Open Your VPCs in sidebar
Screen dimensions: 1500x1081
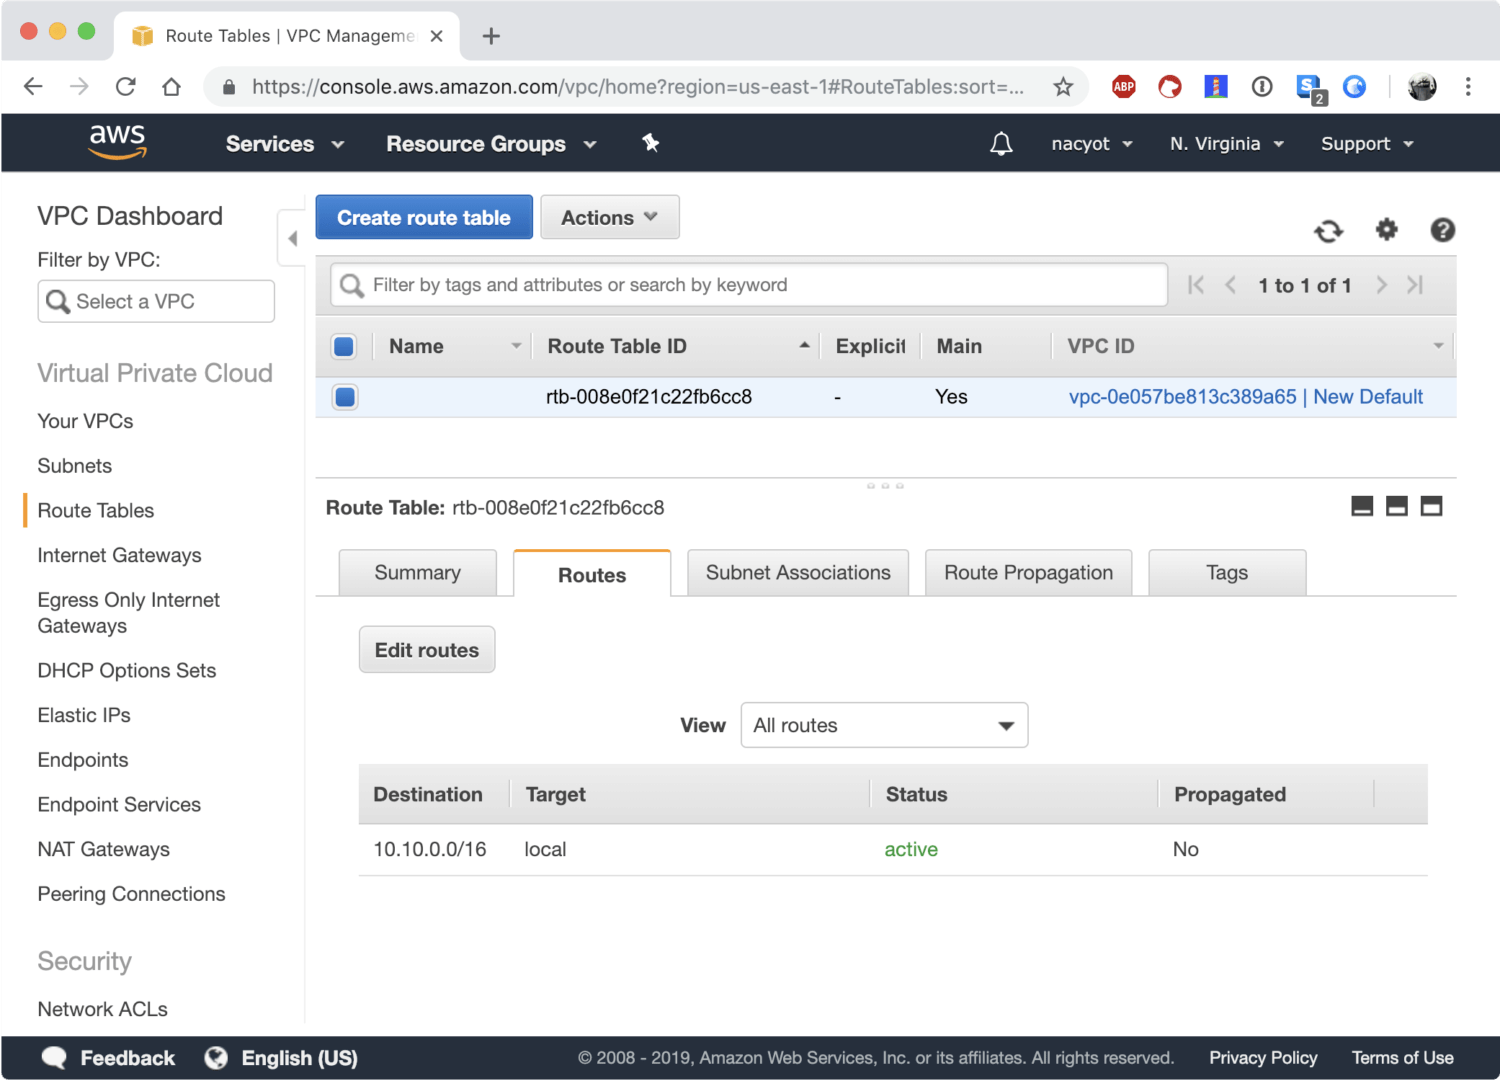[85, 421]
